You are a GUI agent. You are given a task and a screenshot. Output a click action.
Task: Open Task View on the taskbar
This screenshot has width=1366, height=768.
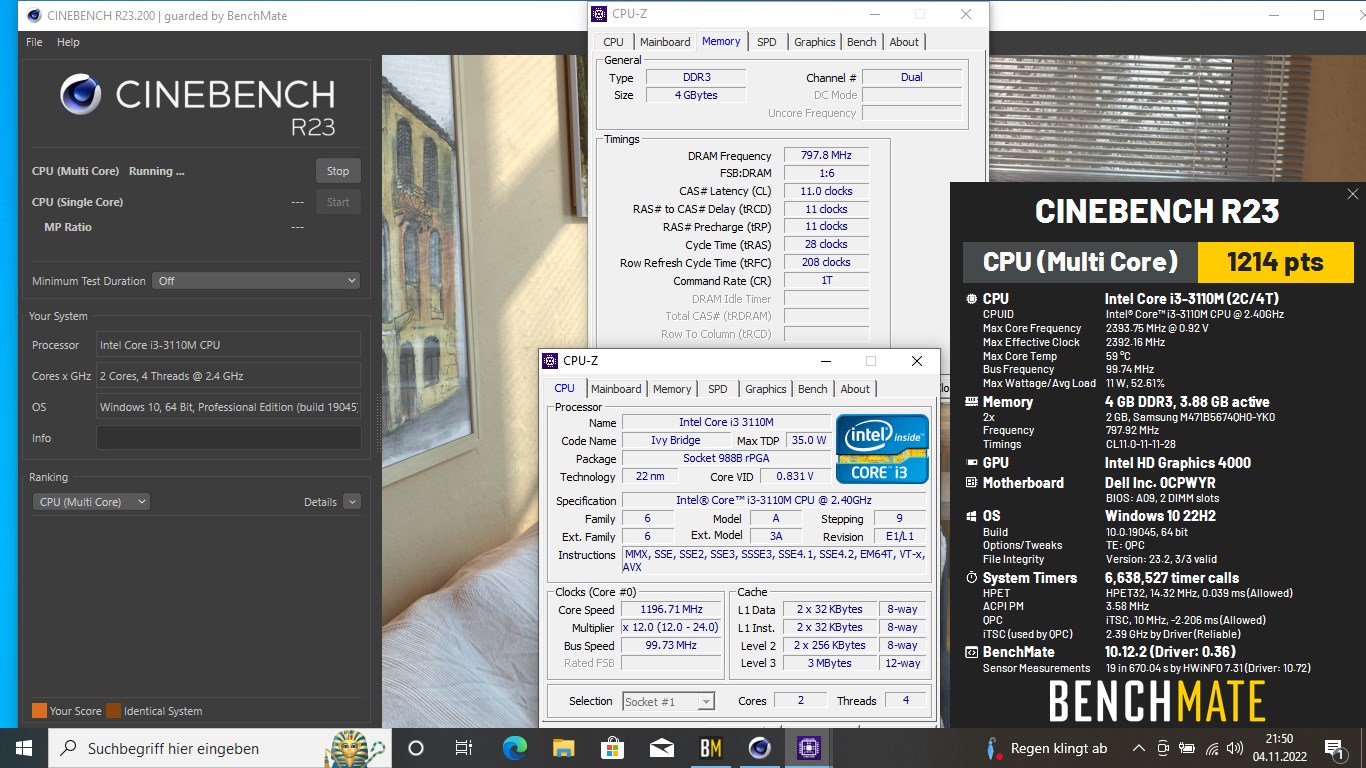coord(464,748)
